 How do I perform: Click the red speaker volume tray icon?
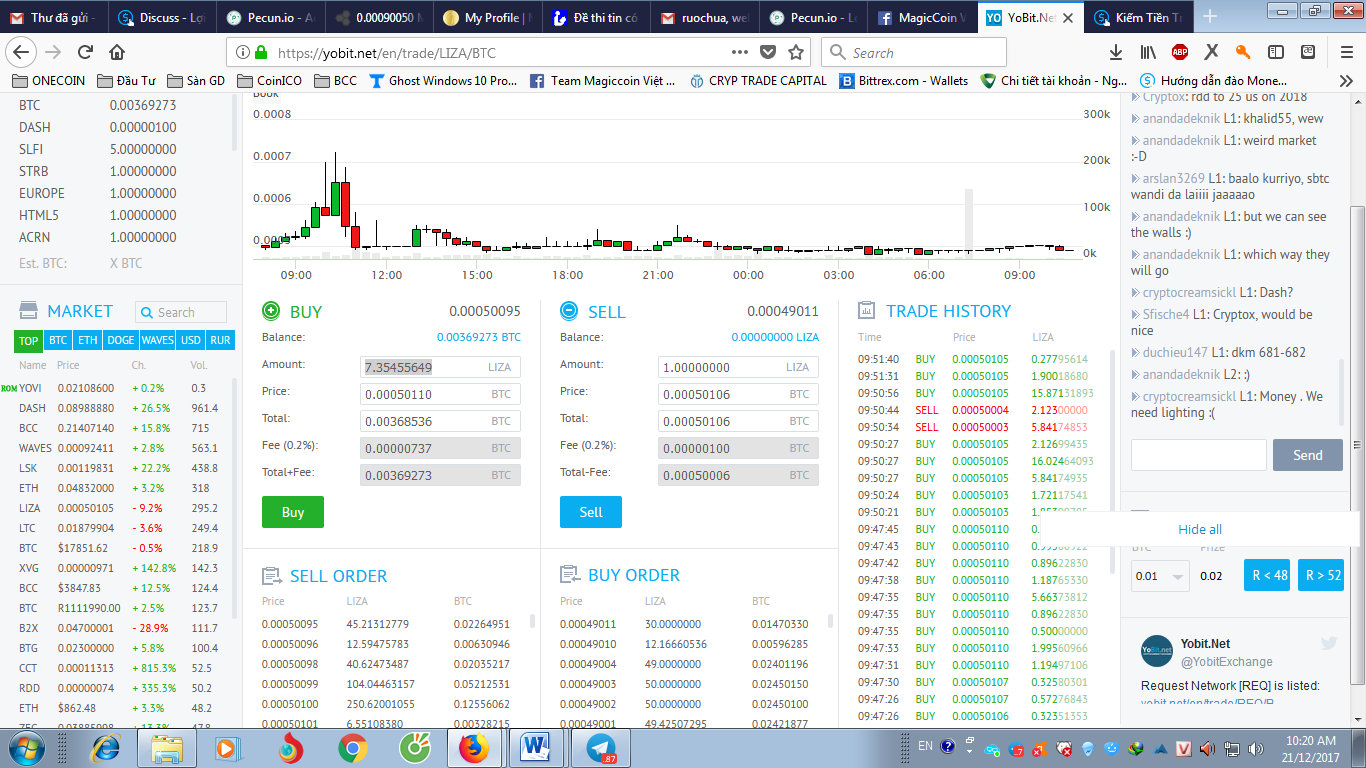click(1206, 748)
